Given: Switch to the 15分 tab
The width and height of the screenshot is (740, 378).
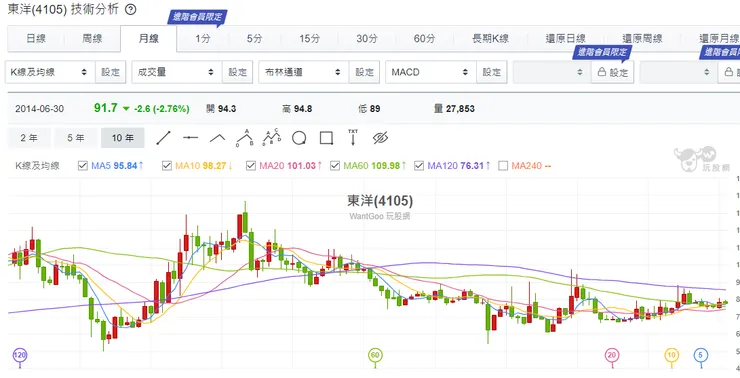Looking at the screenshot, I should click(x=310, y=39).
